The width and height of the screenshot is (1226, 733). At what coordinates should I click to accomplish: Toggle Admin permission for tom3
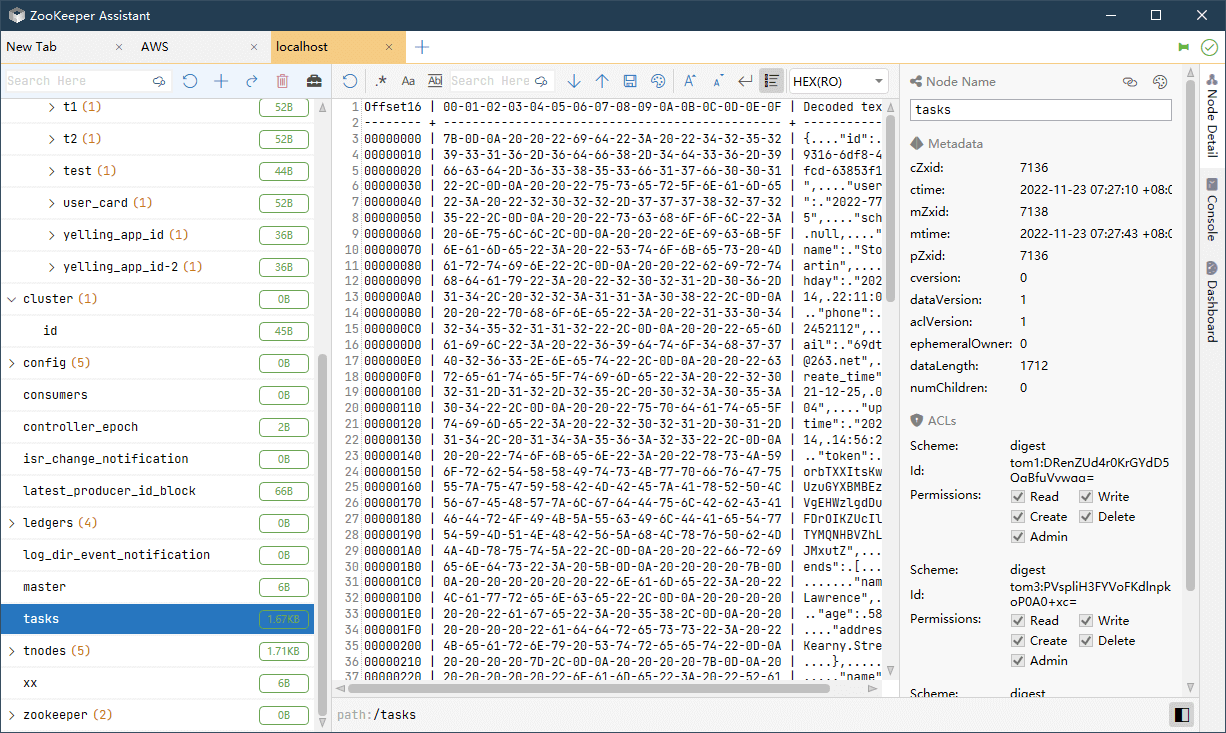[1018, 661]
